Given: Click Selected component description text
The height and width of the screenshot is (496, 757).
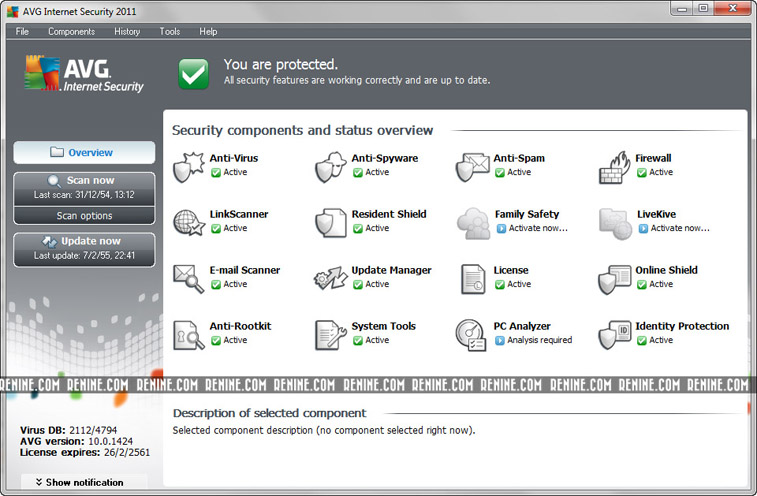Looking at the screenshot, I should pyautogui.click(x=324, y=430).
